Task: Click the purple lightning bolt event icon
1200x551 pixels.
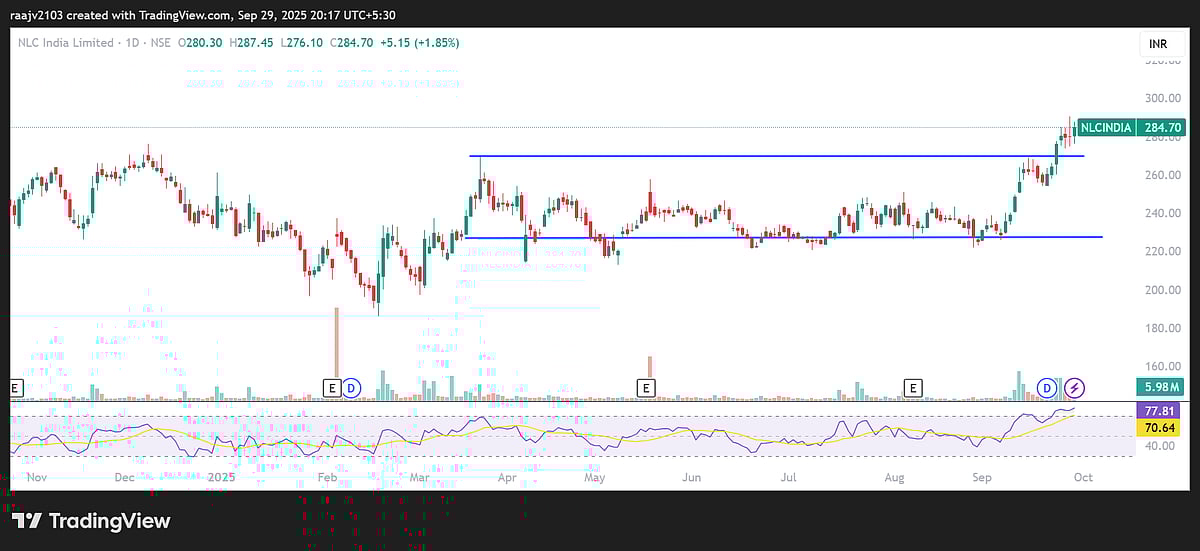Action: tap(1074, 386)
